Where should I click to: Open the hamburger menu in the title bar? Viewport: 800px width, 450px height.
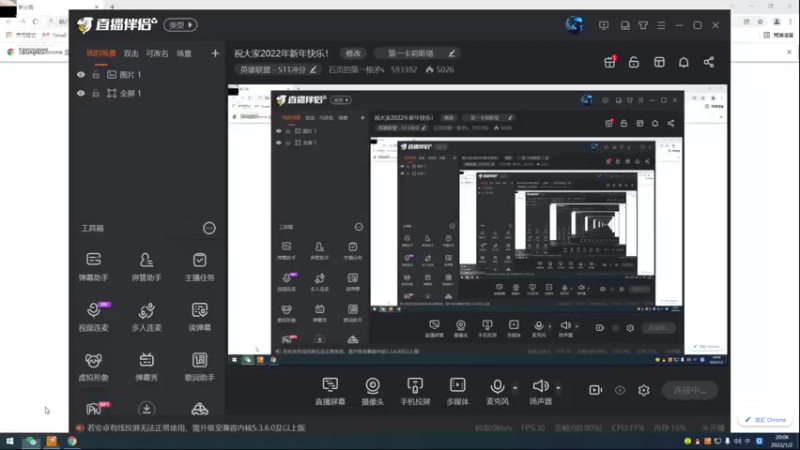pos(661,25)
